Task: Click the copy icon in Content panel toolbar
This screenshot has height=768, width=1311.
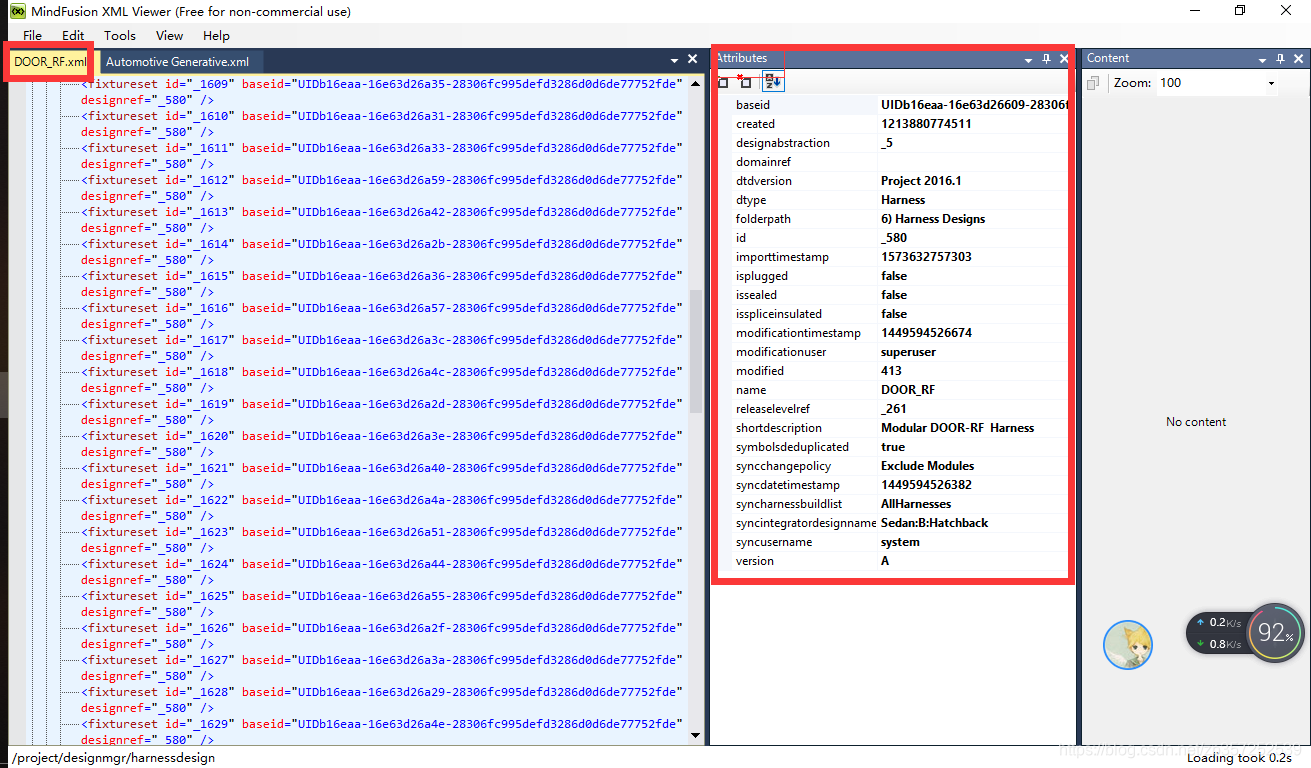Action: coord(1092,83)
